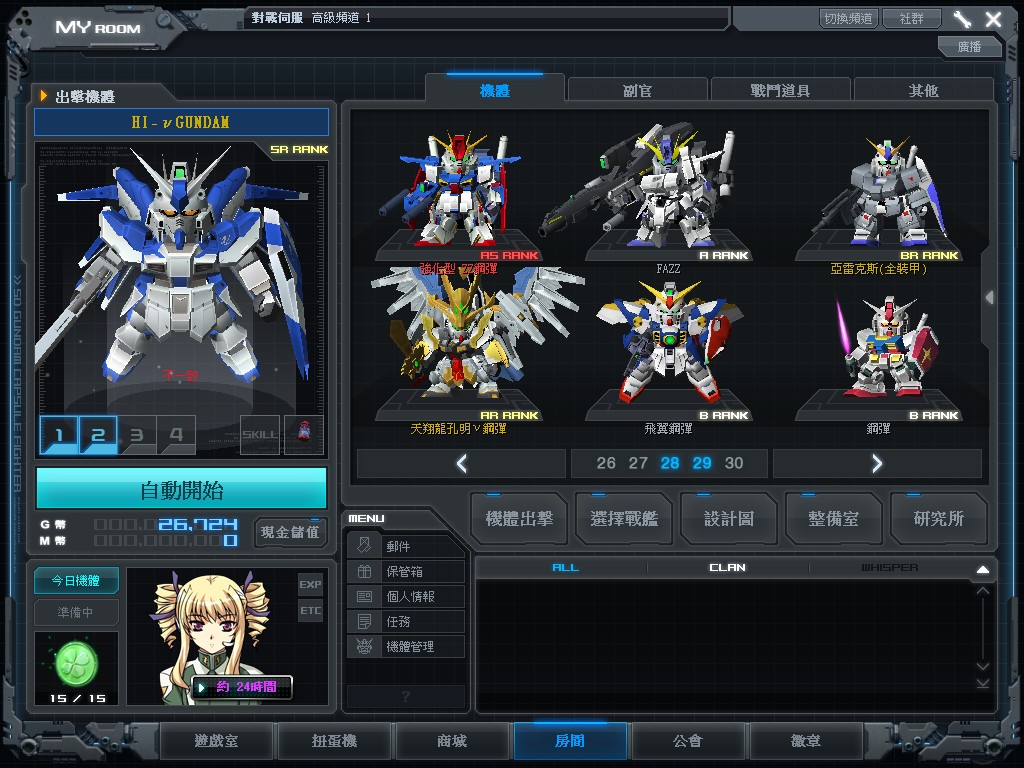Image resolution: width=1024 pixels, height=768 pixels.
Task: Expand the chat window with the up arrow
Action: (982, 569)
